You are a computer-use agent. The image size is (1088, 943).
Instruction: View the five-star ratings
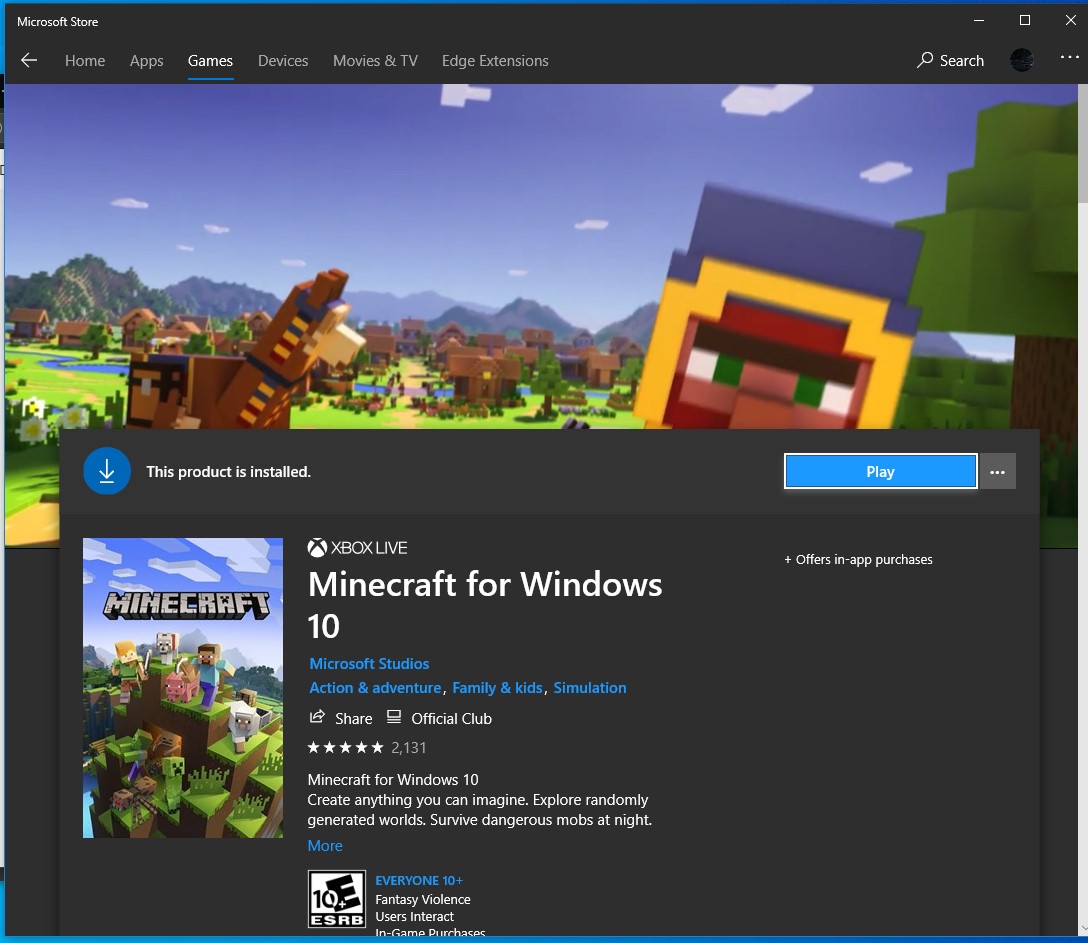coord(346,747)
